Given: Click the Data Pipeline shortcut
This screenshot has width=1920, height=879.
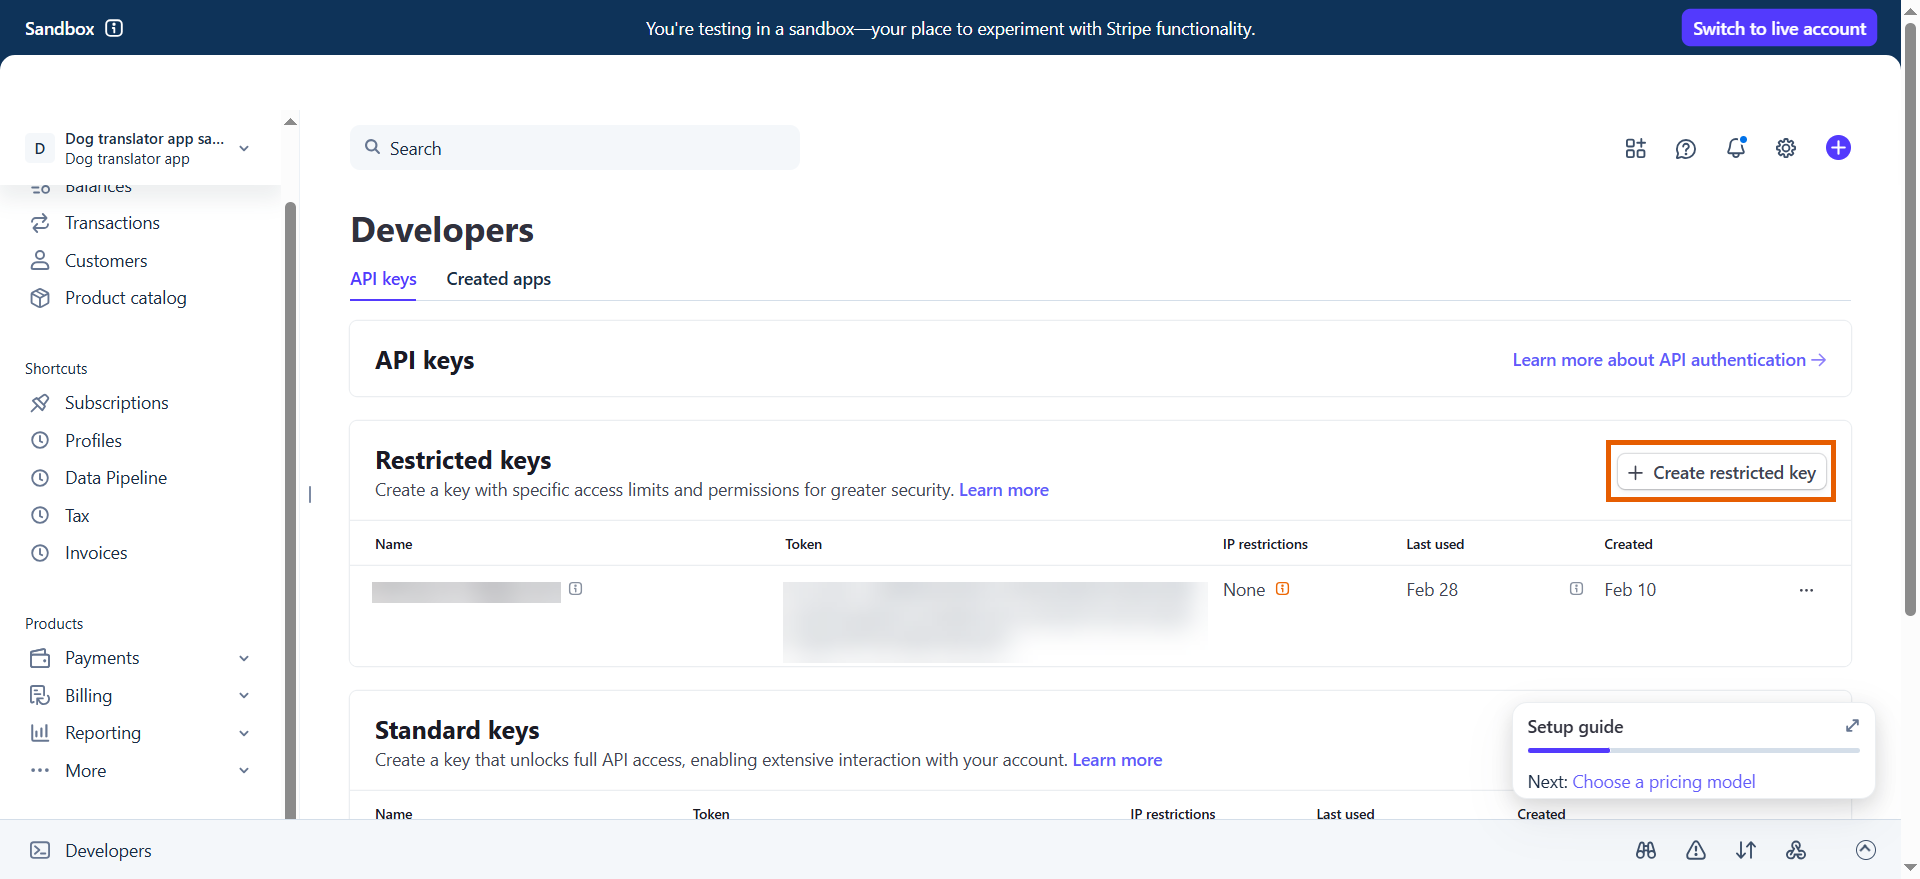Looking at the screenshot, I should tap(116, 478).
